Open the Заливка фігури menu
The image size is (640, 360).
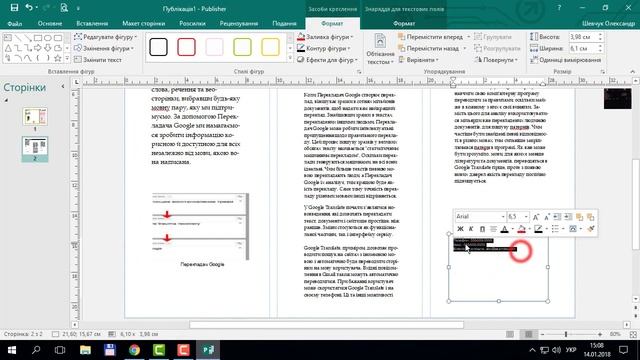(x=325, y=37)
